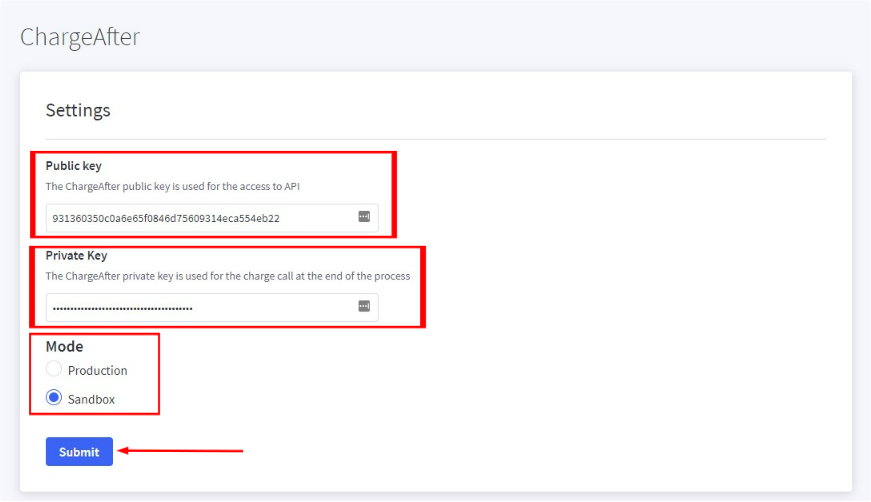
Task: Click the password manager icon in Private Key field
Action: click(x=364, y=306)
